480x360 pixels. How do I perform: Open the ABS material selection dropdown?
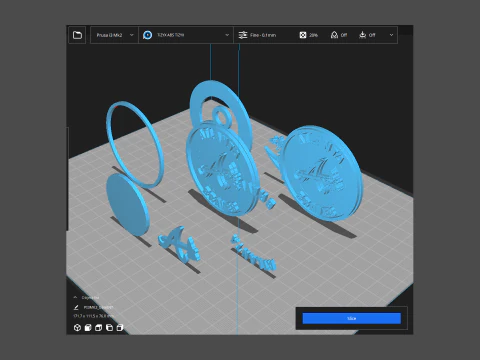tap(186, 35)
